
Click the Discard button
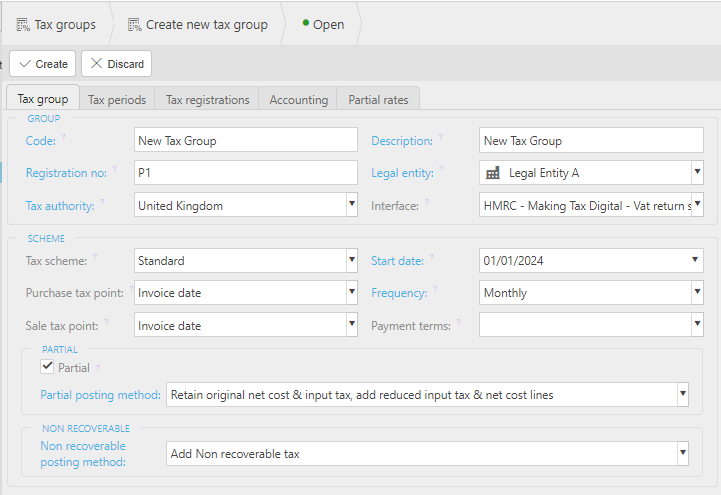(x=116, y=64)
